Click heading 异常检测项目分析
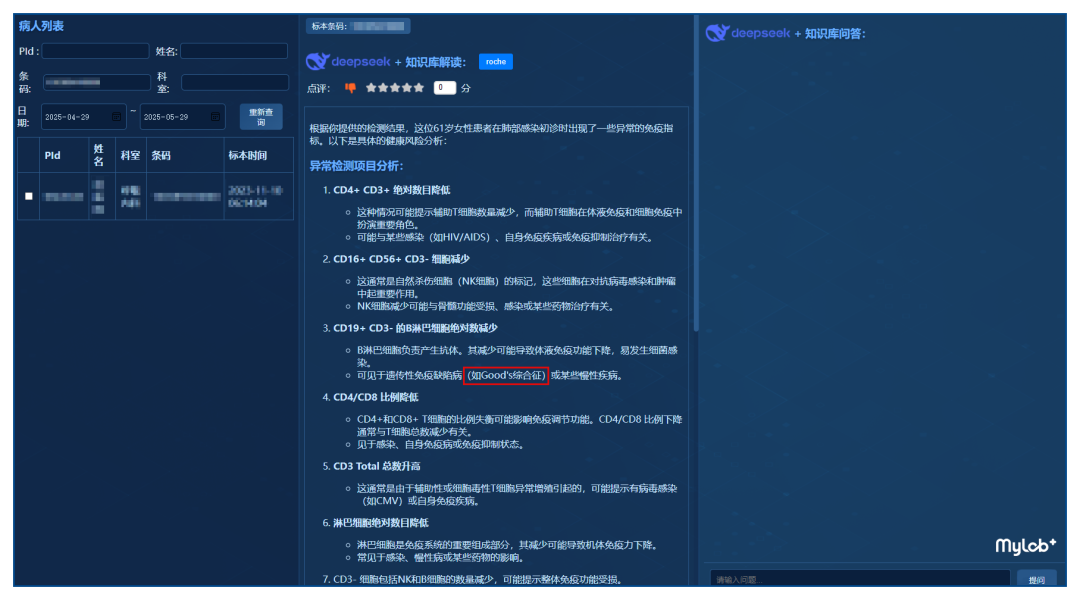1080x600 pixels. [356, 166]
